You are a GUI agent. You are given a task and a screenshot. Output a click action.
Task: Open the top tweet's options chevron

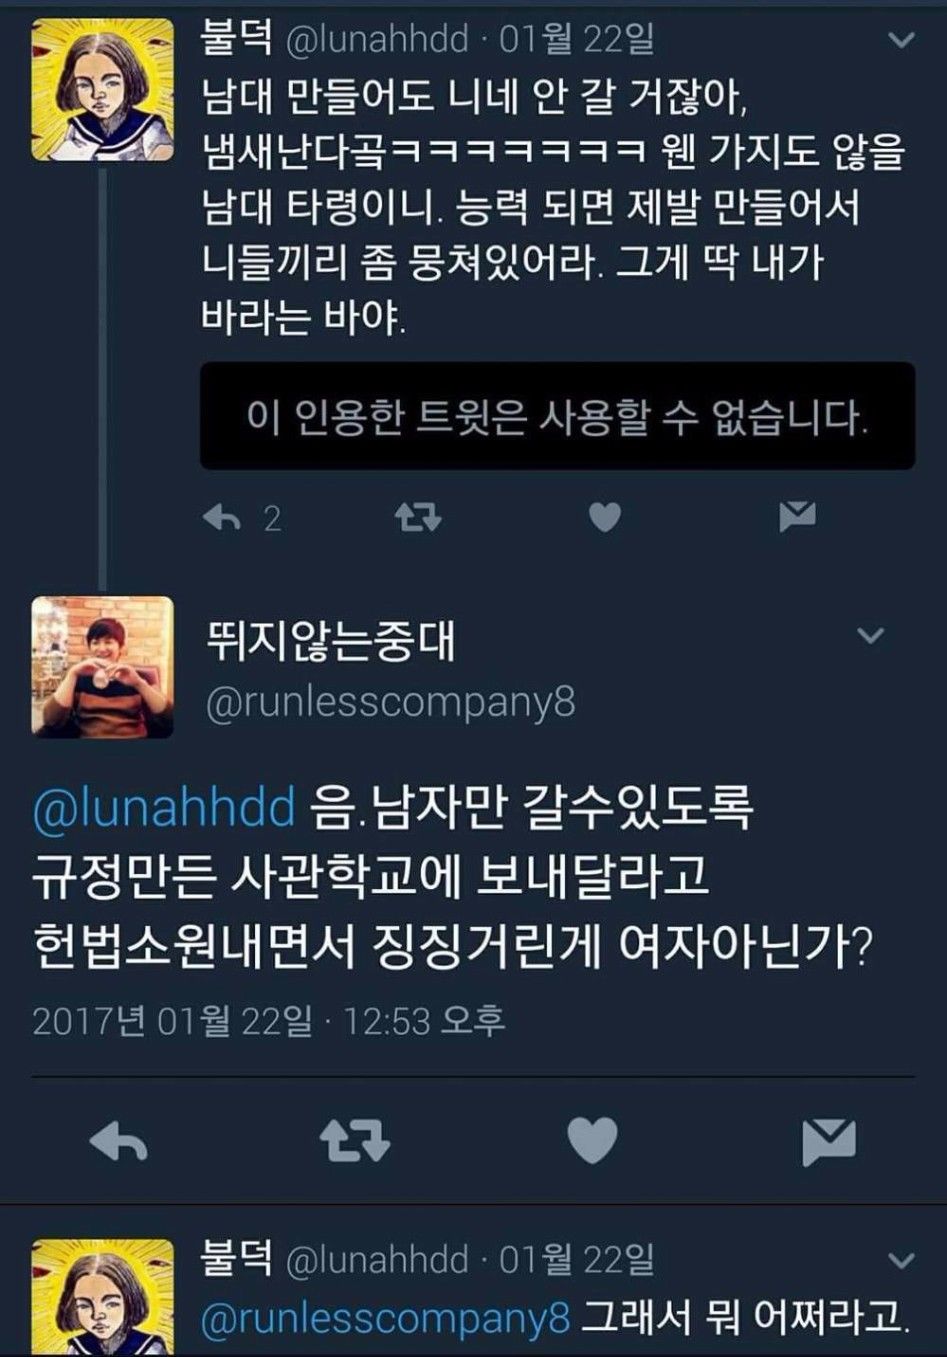pyautogui.click(x=902, y=40)
